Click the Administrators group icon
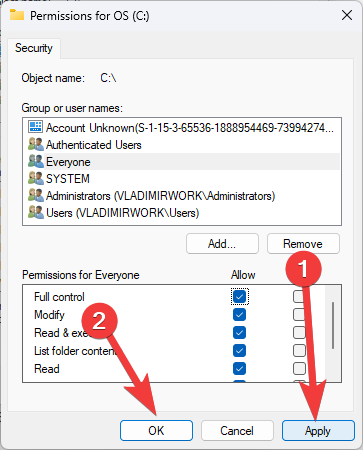Screen dimensions: 363x450 click(x=36, y=195)
